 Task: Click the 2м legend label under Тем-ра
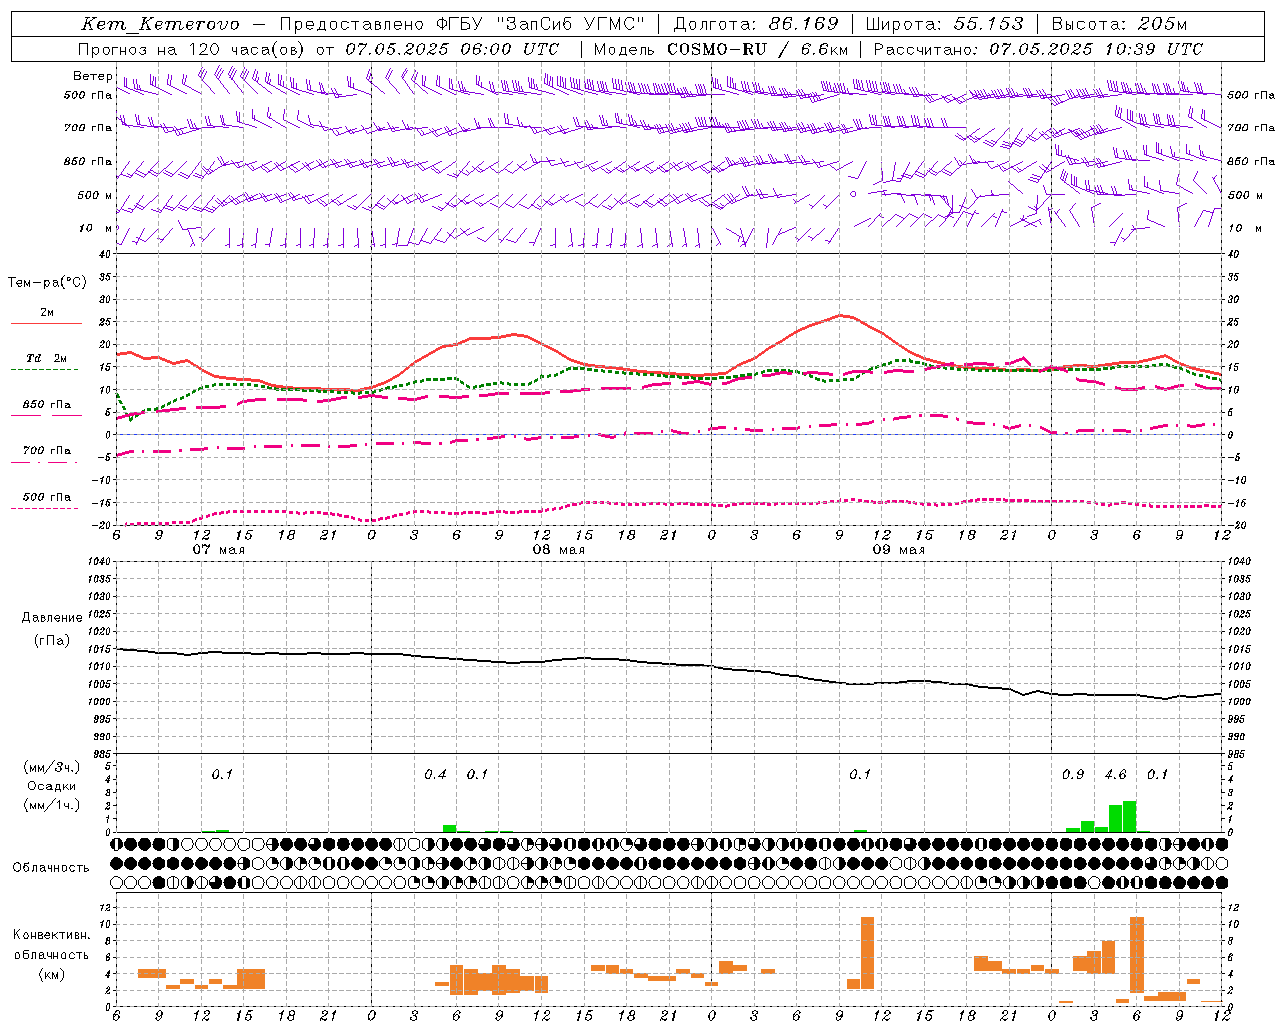(x=47, y=312)
